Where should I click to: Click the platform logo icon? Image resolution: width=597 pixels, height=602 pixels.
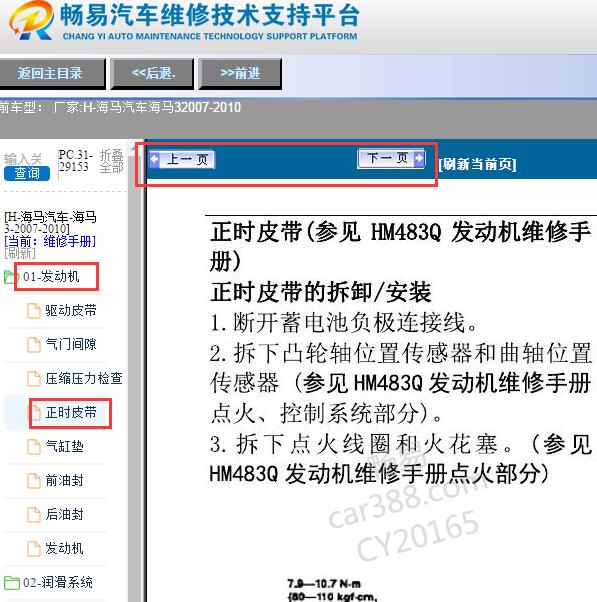[31, 20]
